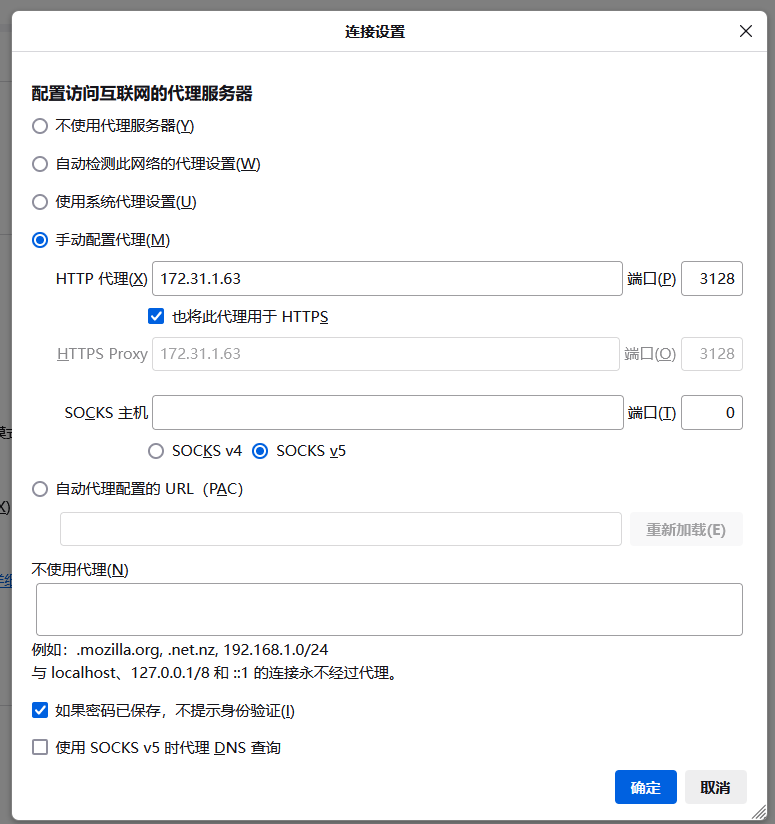Click the HTTP proxy port field showing 3128
Screen dimensions: 775x824
(711, 279)
